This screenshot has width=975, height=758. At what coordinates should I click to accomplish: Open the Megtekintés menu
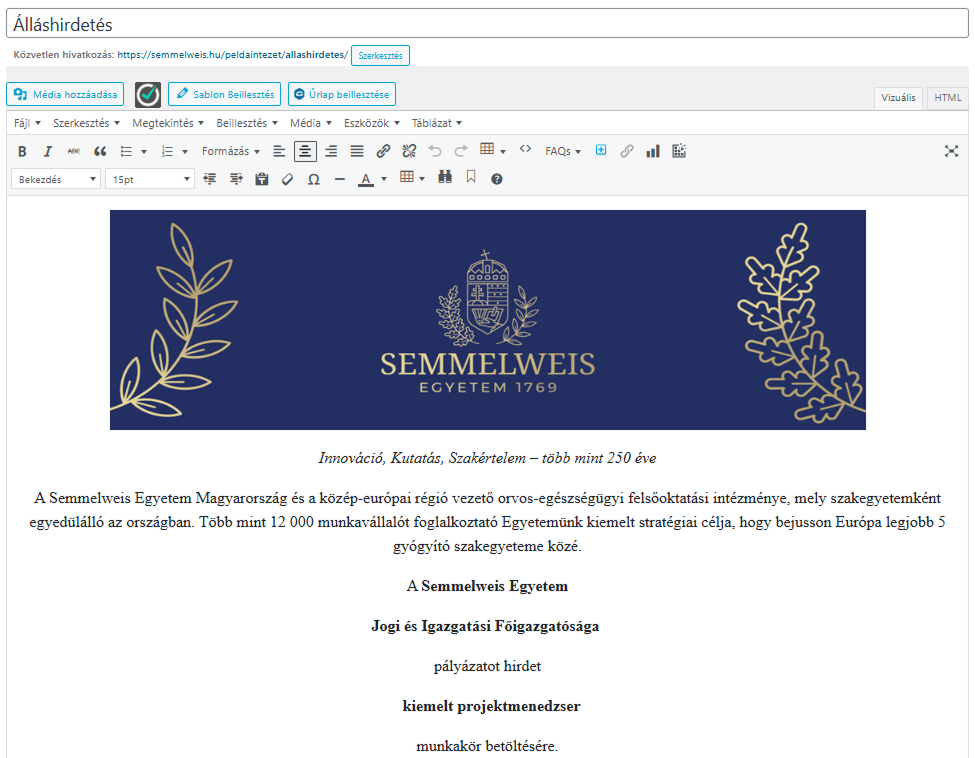pos(168,123)
